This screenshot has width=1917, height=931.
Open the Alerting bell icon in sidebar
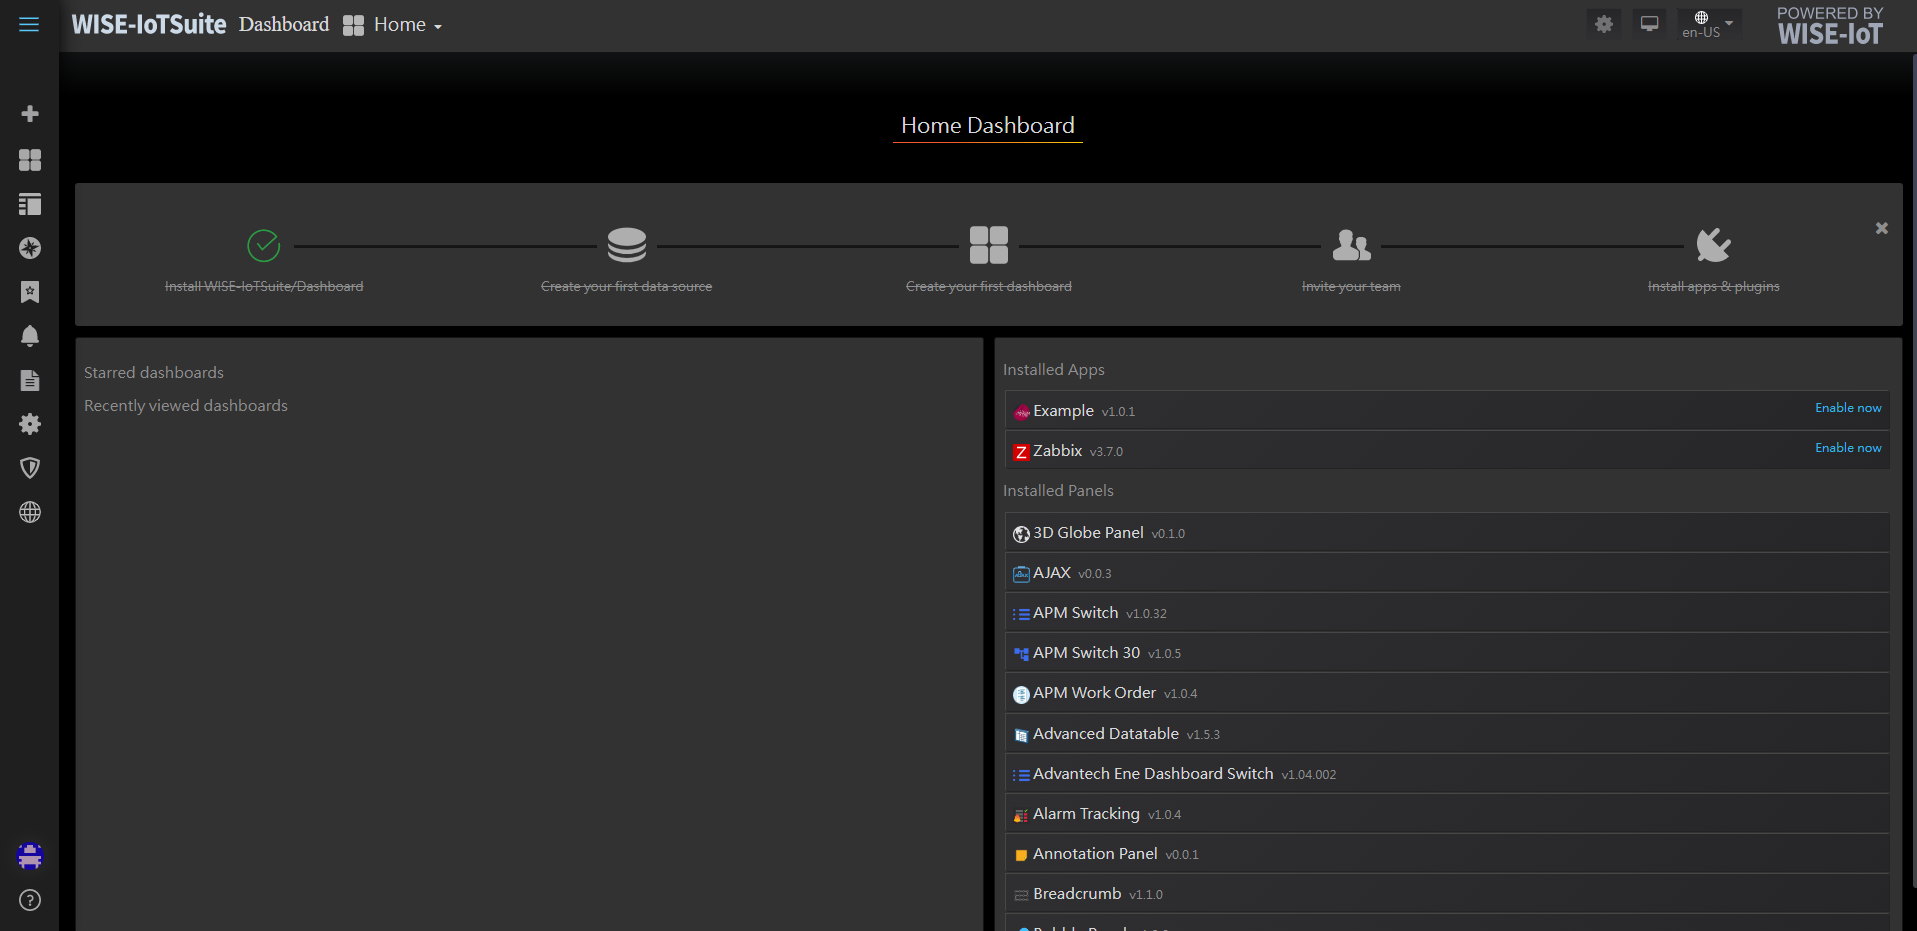30,336
